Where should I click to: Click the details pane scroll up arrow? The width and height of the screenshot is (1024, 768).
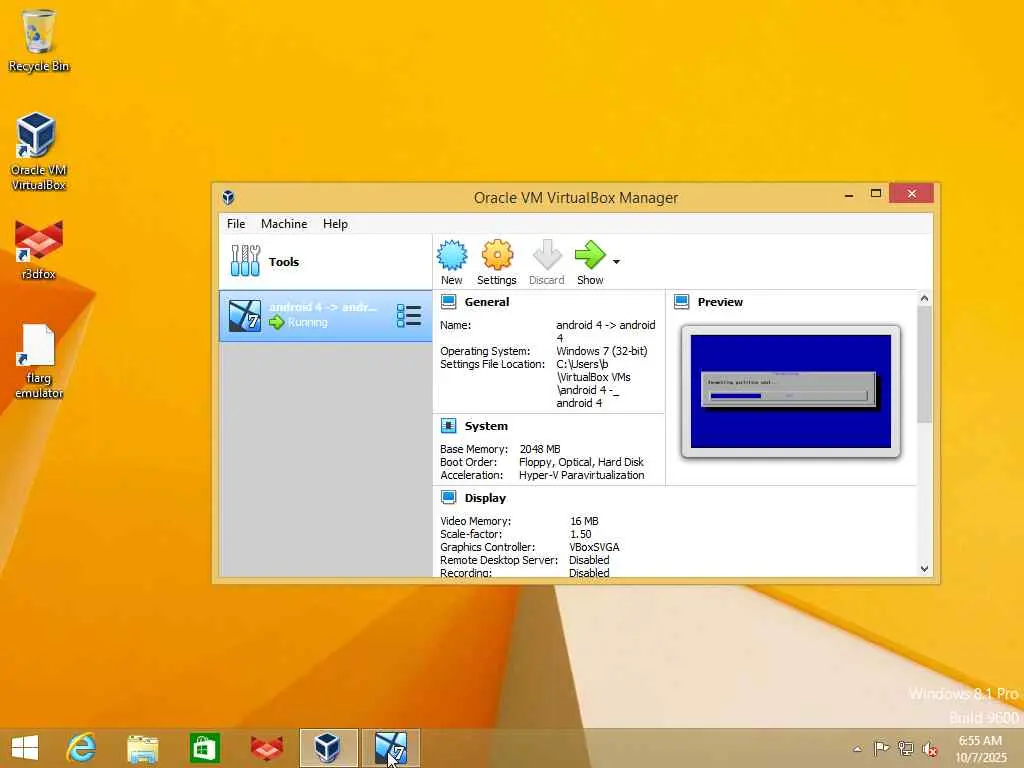[x=924, y=298]
